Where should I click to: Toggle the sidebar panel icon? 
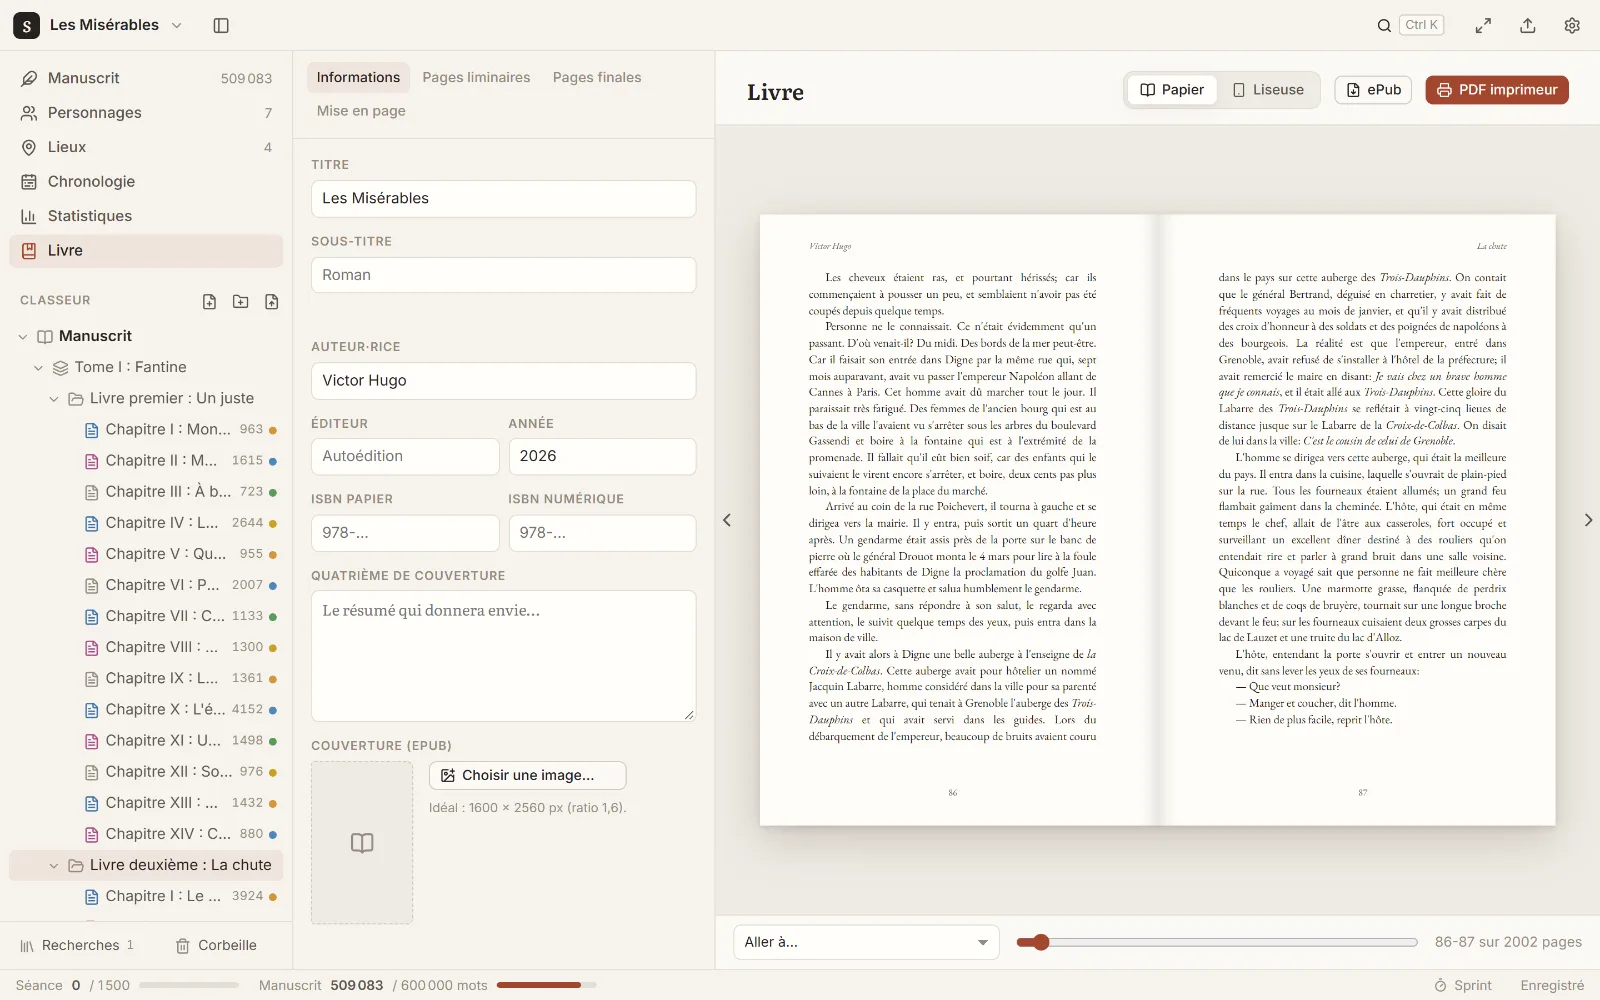(221, 25)
